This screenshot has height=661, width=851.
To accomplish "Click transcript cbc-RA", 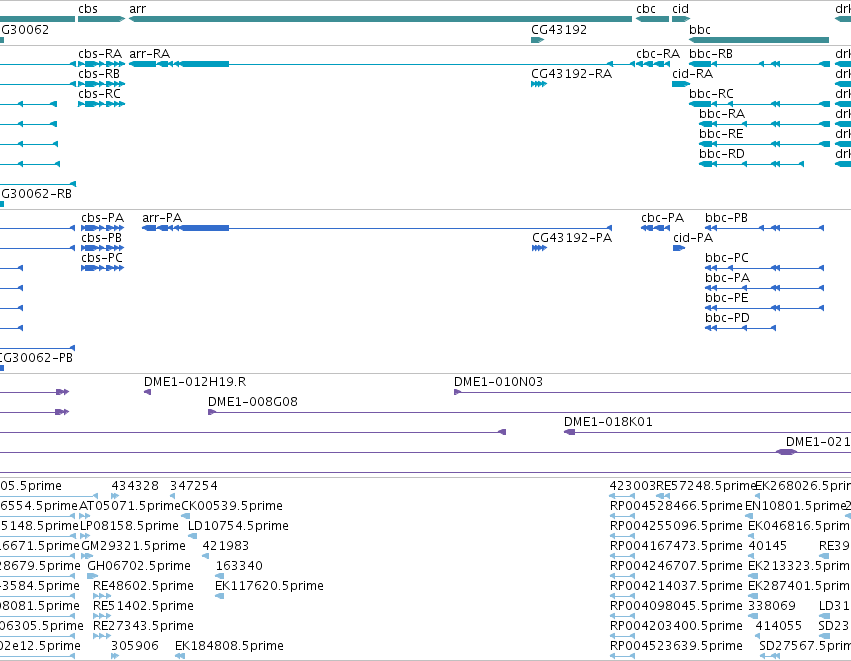I will pos(658,54).
